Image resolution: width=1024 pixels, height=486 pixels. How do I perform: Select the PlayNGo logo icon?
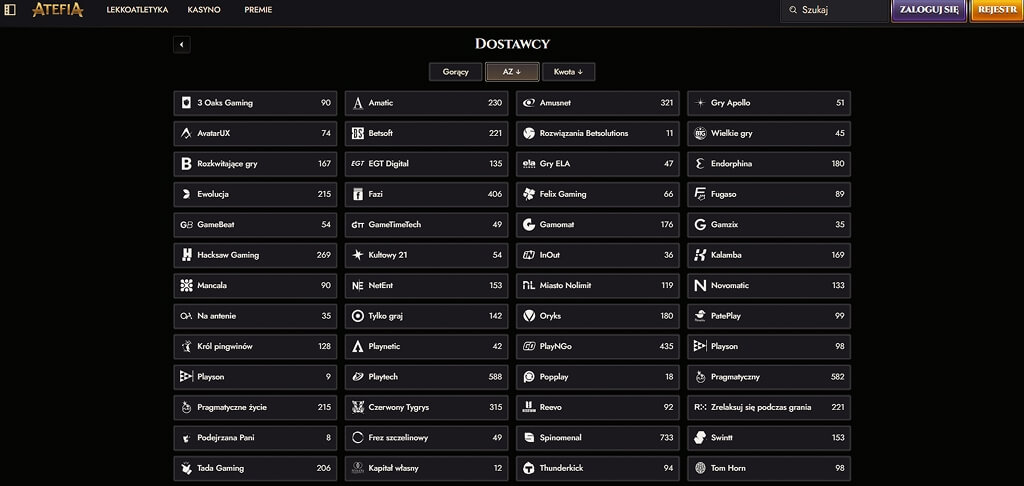529,346
